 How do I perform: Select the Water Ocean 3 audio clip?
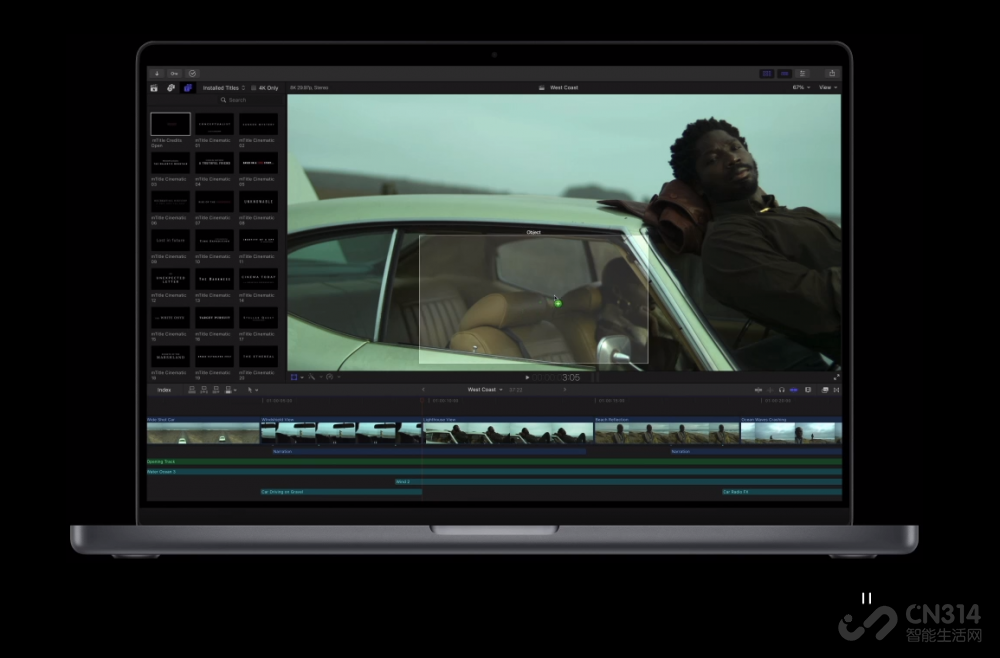[x=494, y=472]
